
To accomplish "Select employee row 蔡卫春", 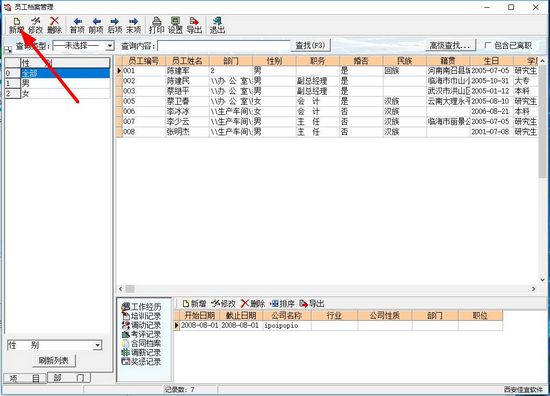I will (327, 101).
